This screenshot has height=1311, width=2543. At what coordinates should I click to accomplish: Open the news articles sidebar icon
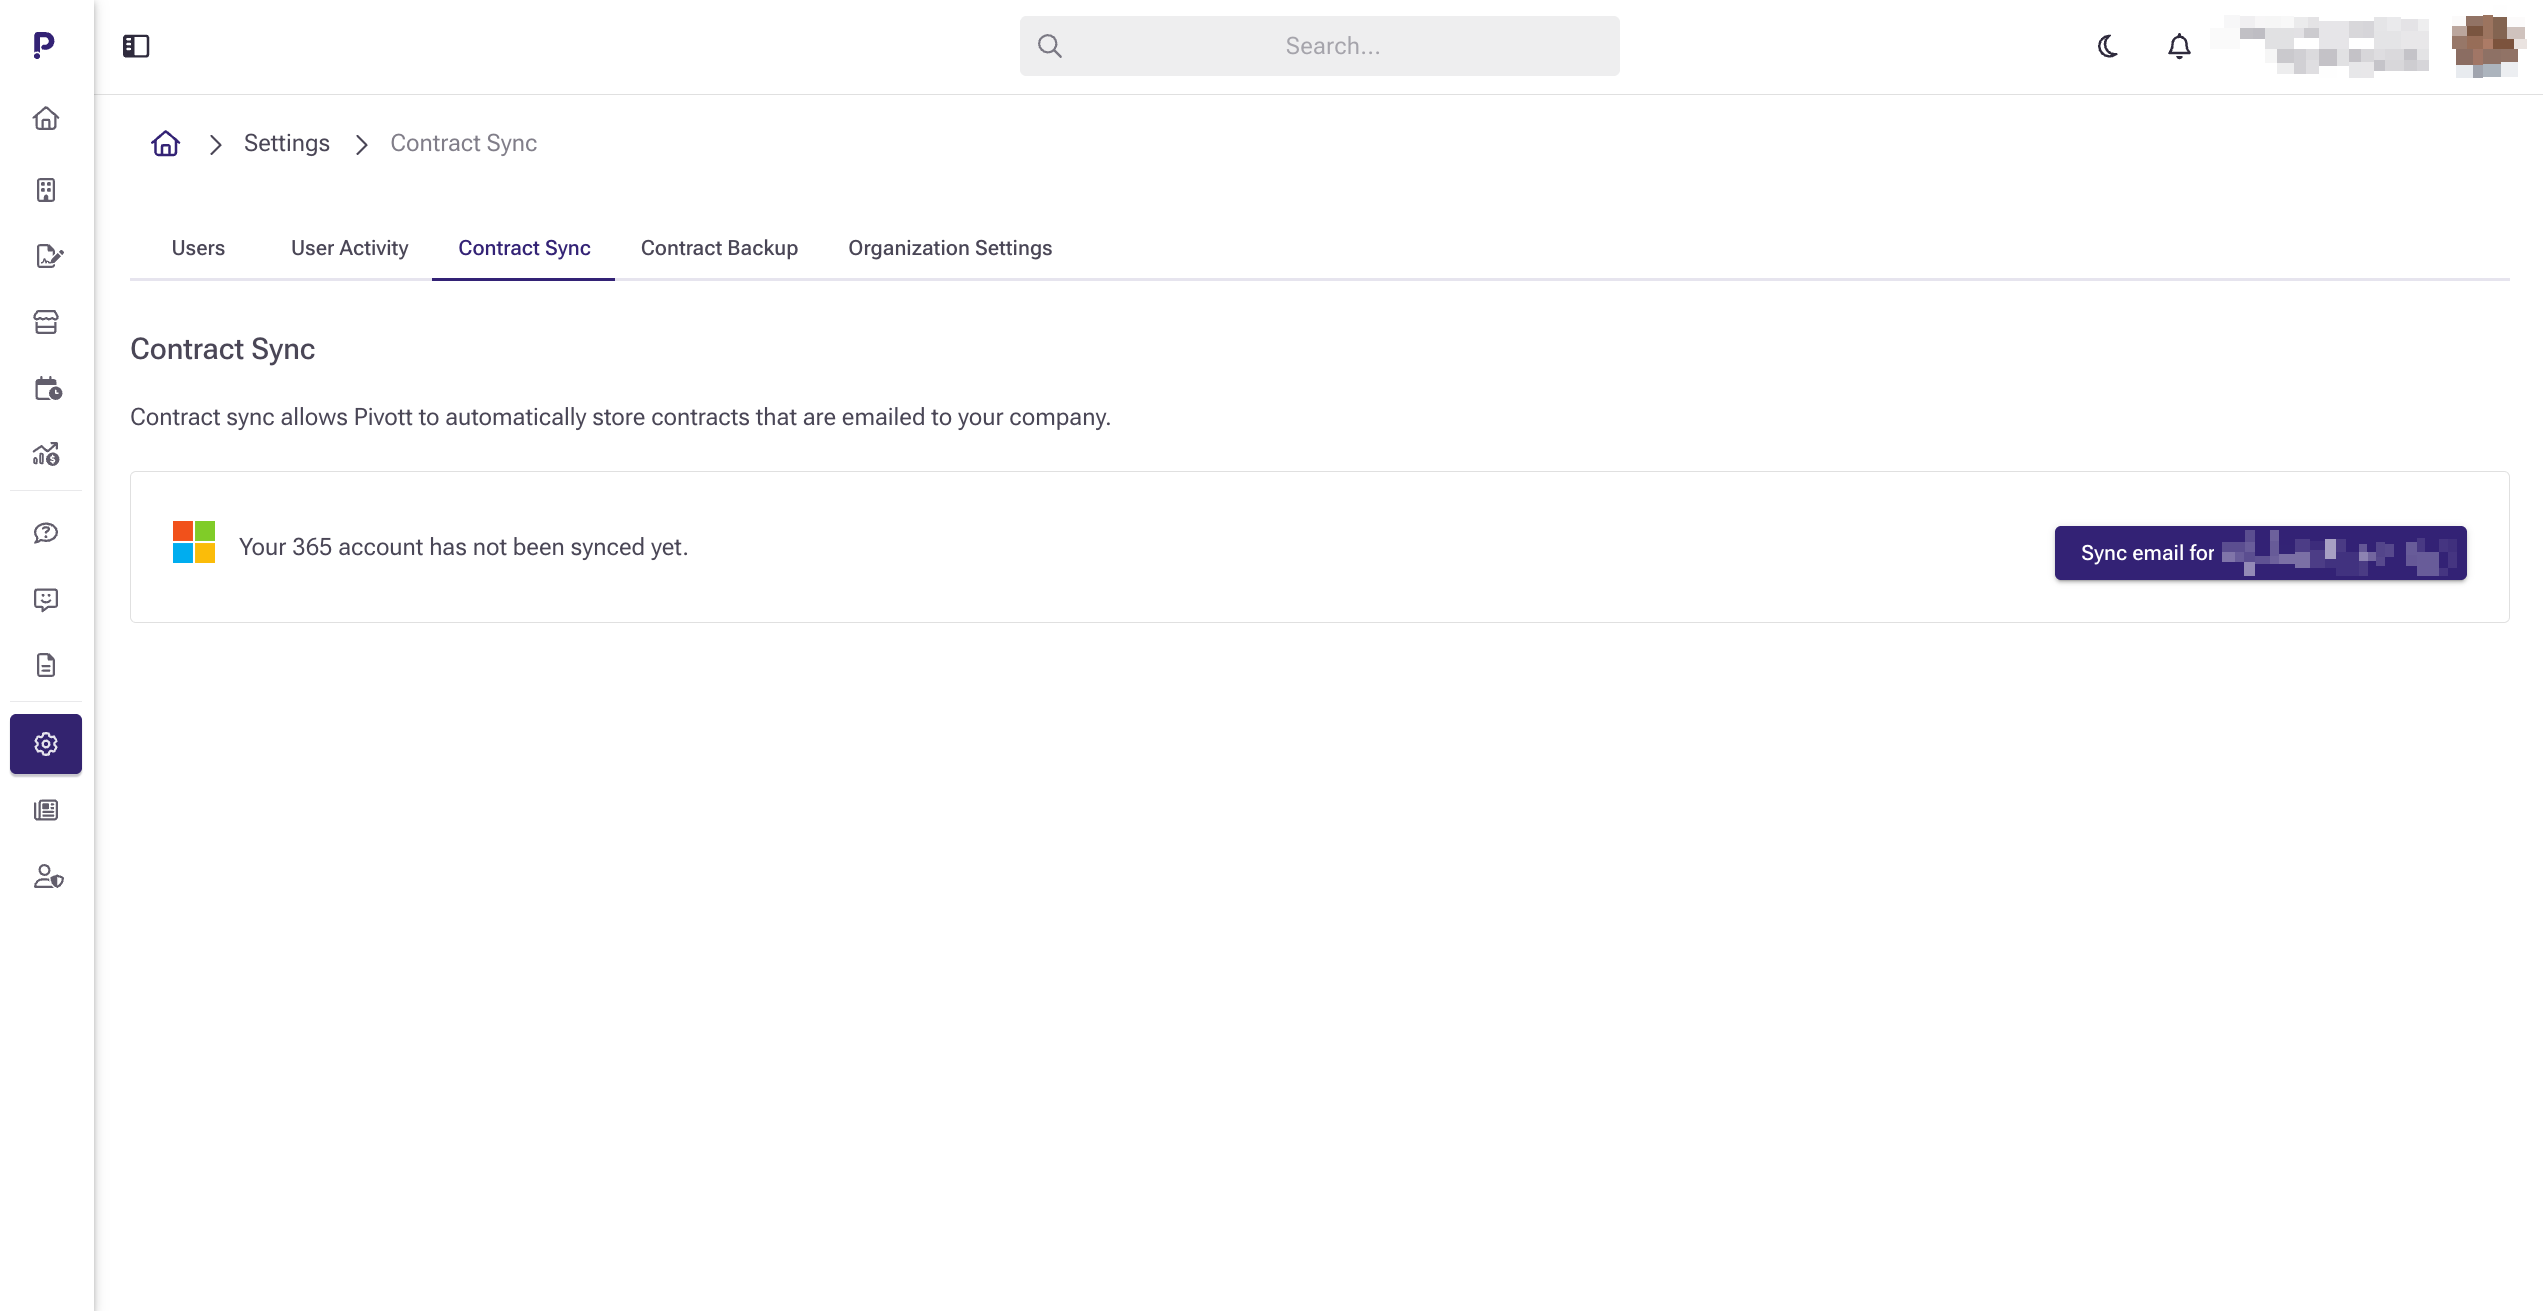tap(46, 810)
